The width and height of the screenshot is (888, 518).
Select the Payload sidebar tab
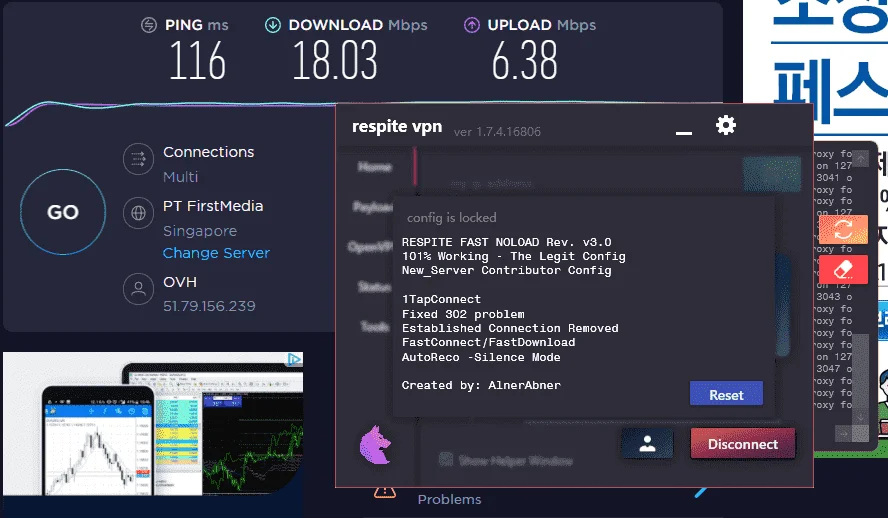click(x=373, y=207)
